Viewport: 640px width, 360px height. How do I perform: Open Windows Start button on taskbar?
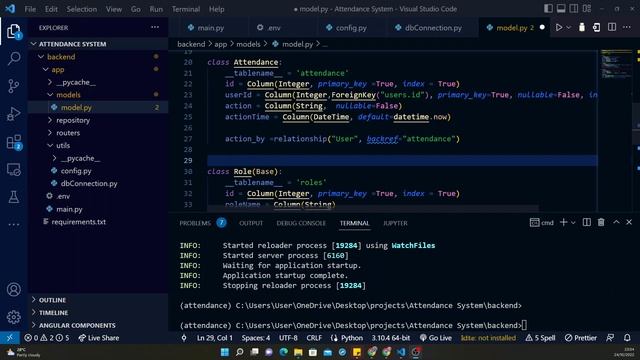tap(224, 352)
